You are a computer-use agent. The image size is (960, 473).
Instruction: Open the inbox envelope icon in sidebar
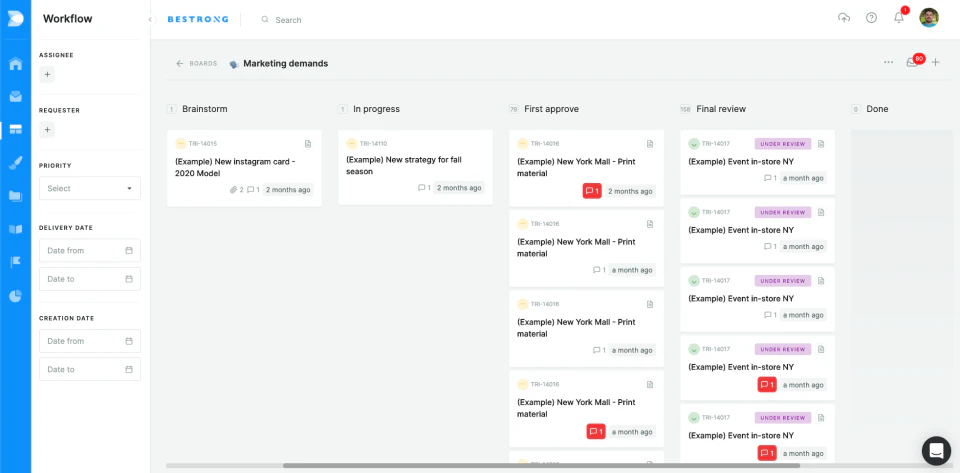[x=15, y=96]
